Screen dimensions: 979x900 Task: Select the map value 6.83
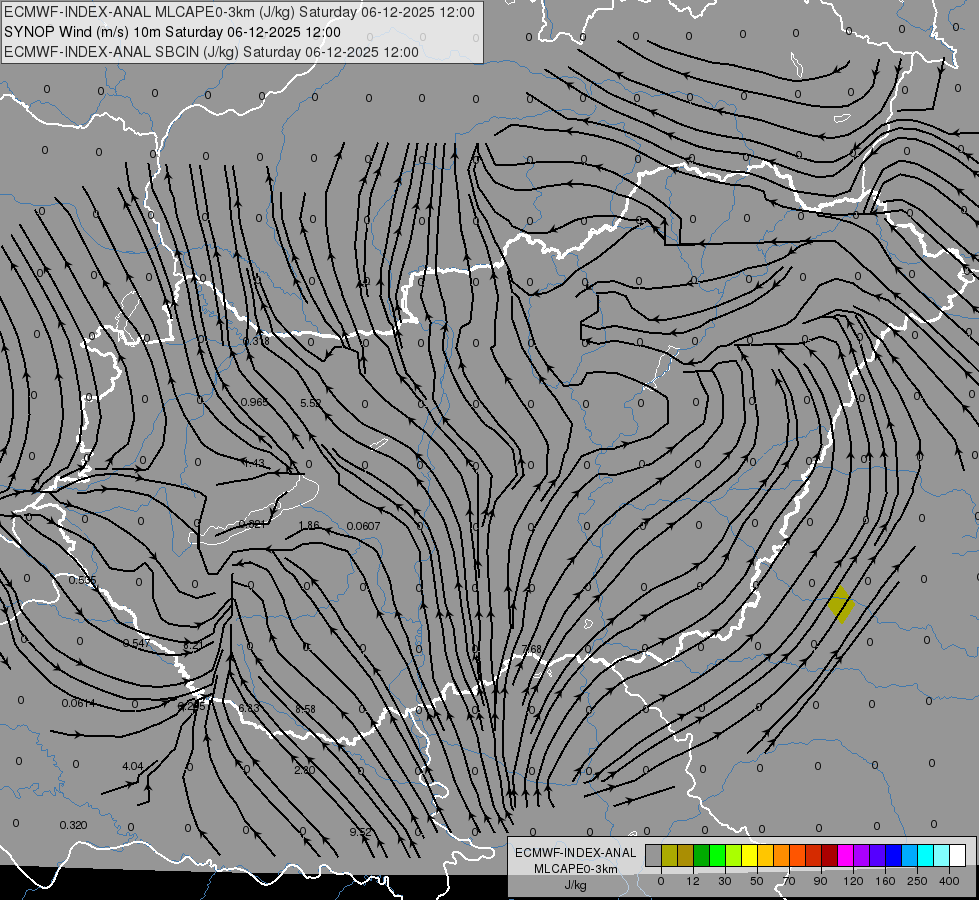coord(248,708)
